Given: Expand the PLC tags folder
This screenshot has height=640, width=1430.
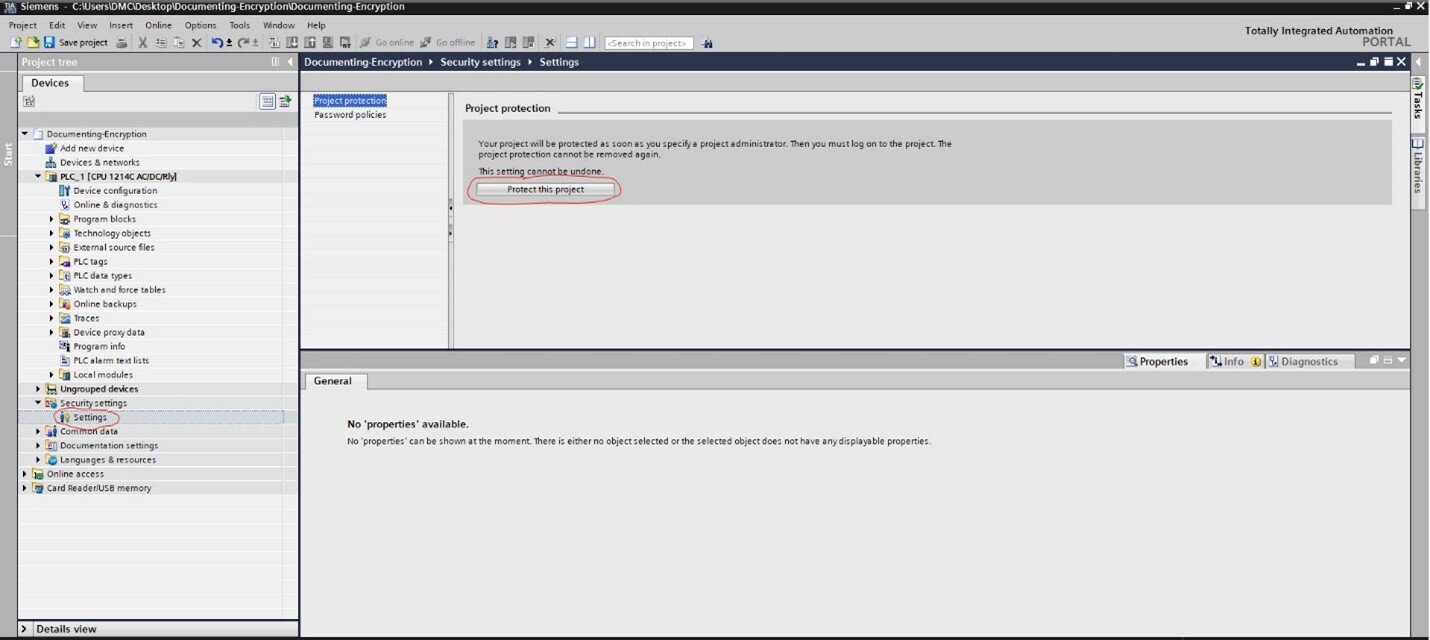Looking at the screenshot, I should [x=52, y=261].
